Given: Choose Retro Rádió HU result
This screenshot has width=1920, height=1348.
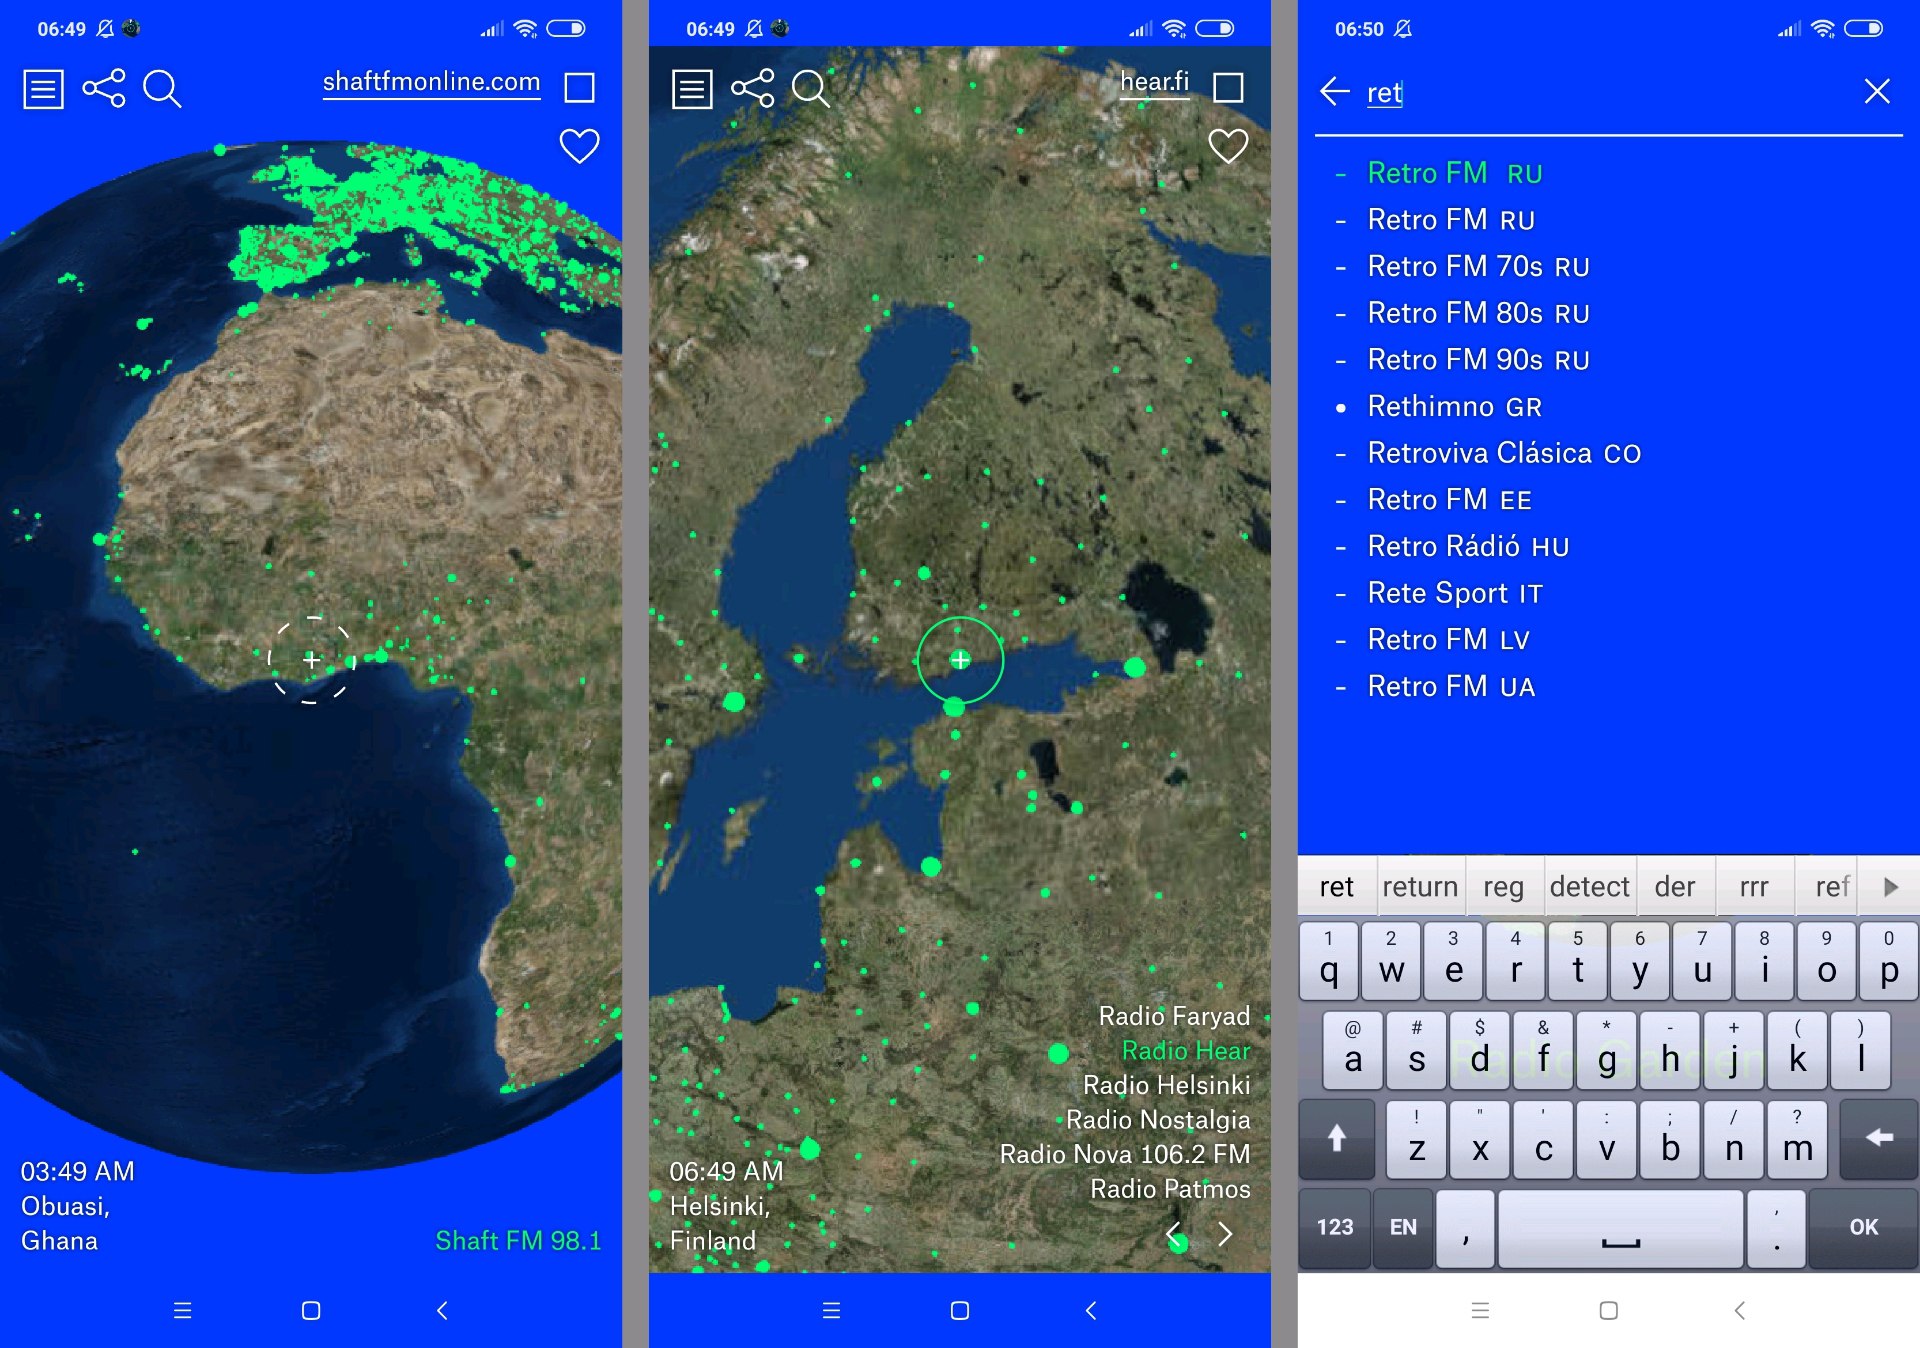Looking at the screenshot, I should (x=1468, y=547).
